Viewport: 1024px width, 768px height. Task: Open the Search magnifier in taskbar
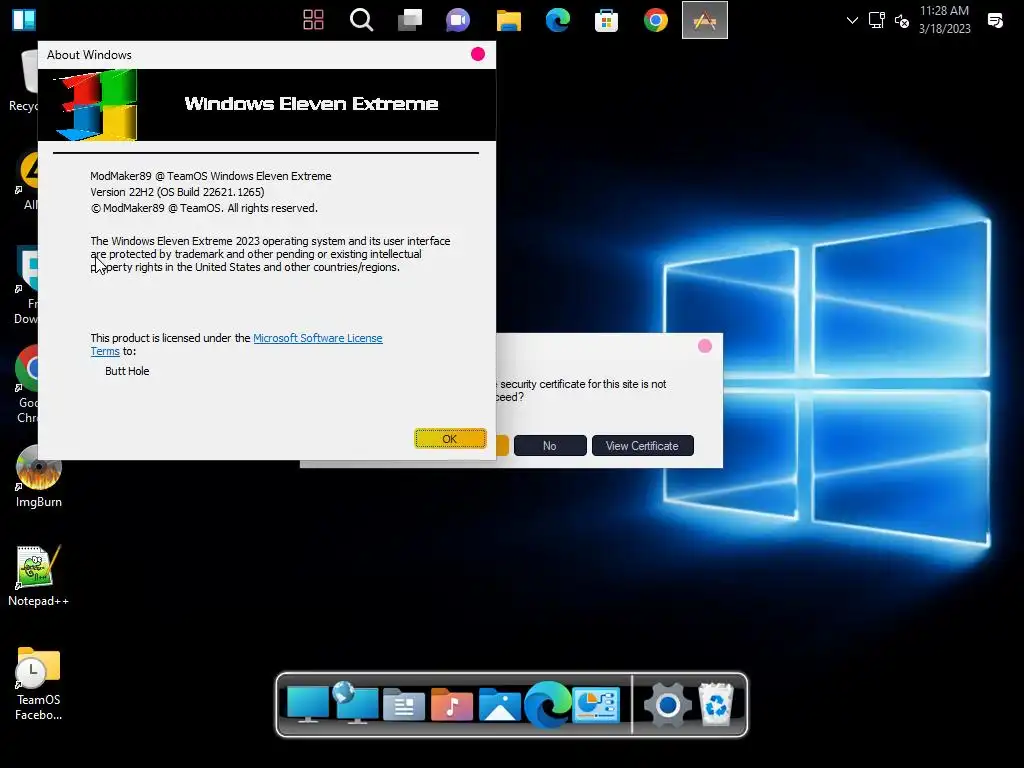tap(361, 20)
